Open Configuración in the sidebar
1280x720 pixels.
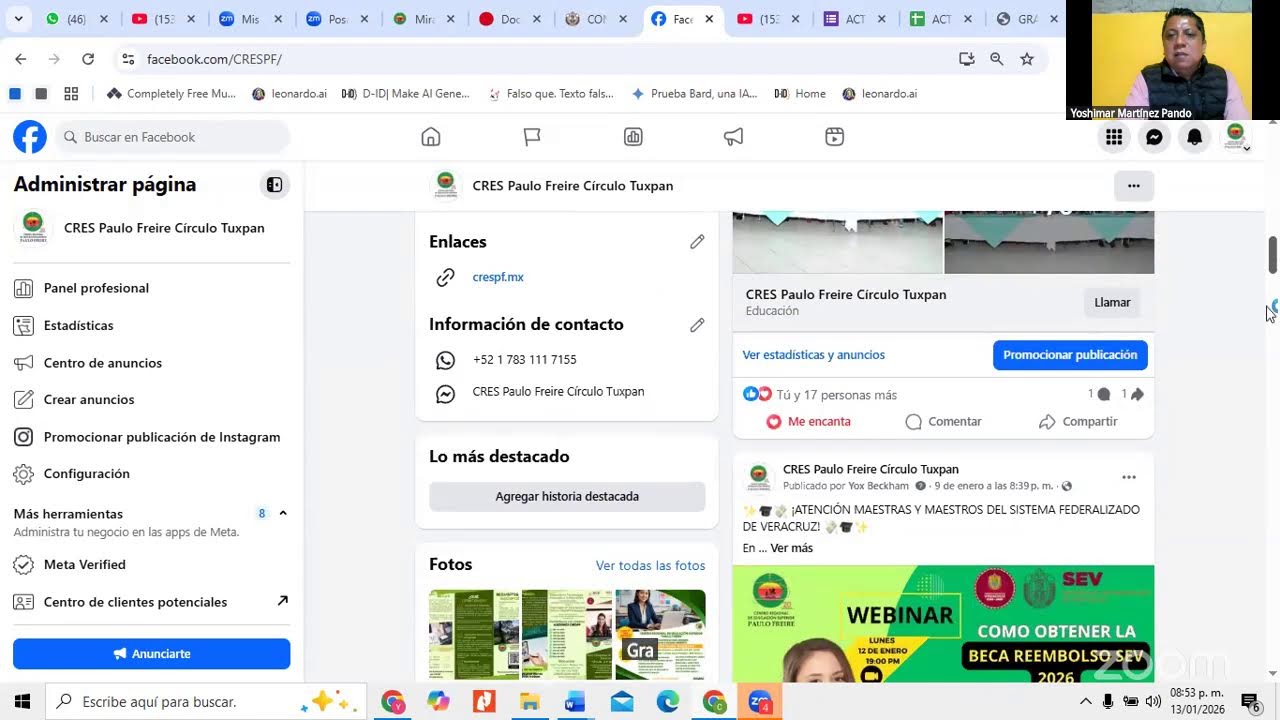coord(152,474)
